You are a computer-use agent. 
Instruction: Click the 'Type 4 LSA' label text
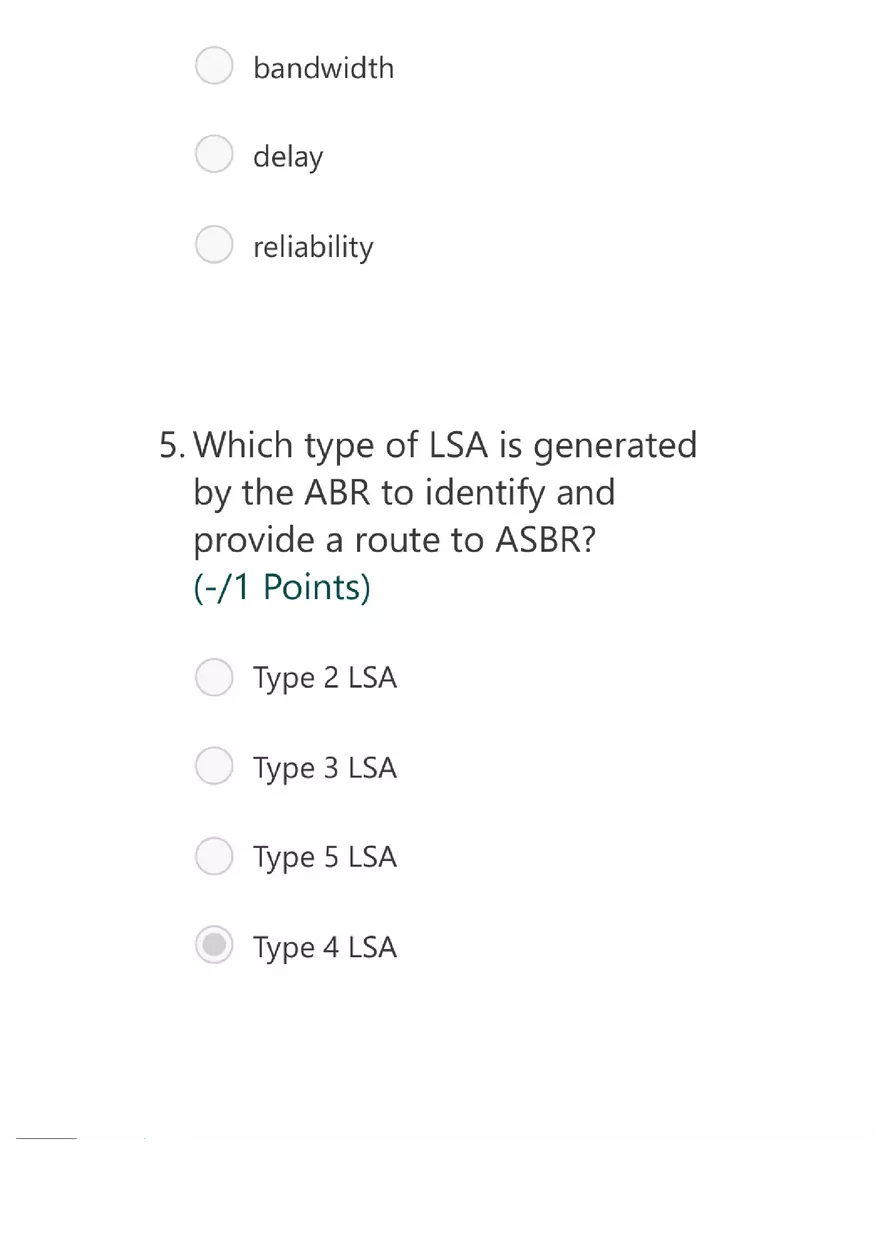pos(325,948)
